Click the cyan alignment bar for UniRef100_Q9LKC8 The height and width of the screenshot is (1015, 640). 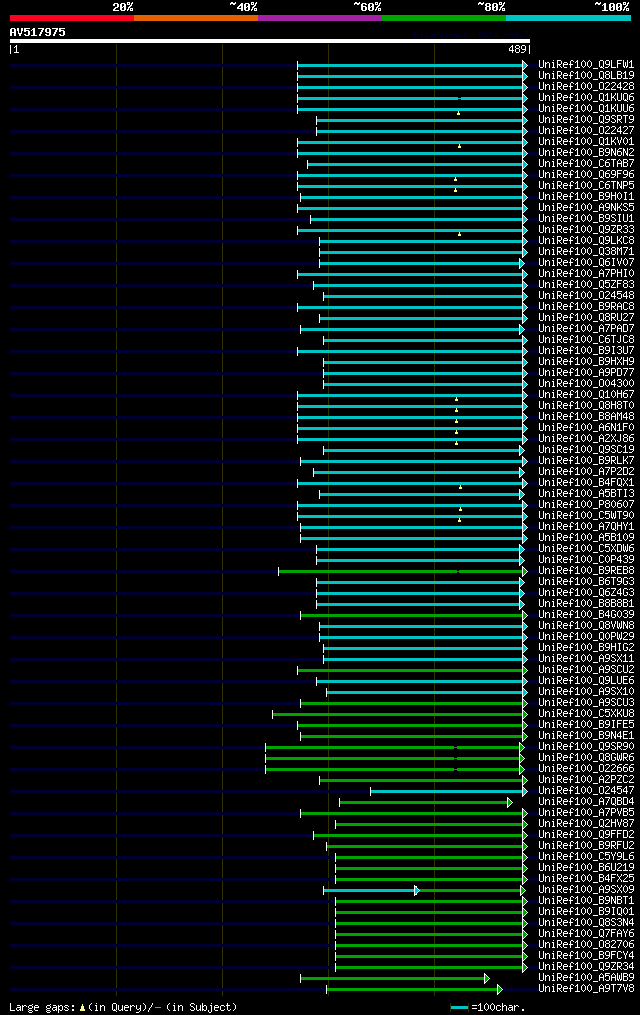[424, 241]
